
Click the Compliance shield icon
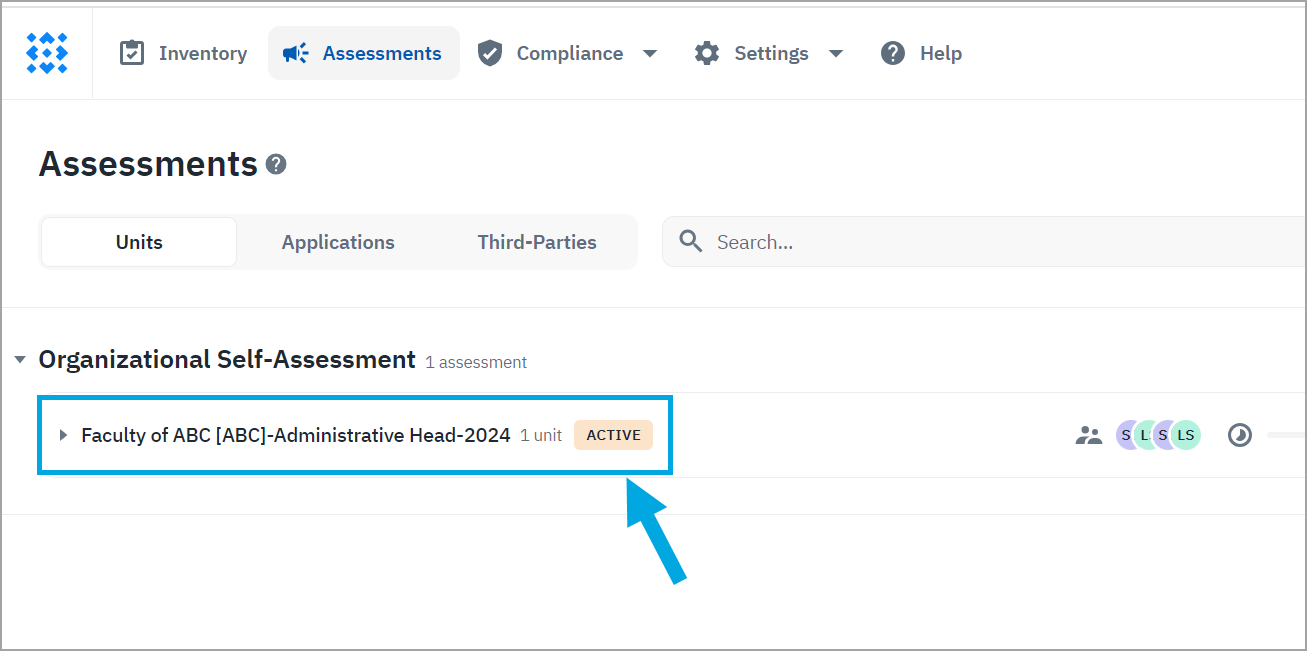[490, 53]
